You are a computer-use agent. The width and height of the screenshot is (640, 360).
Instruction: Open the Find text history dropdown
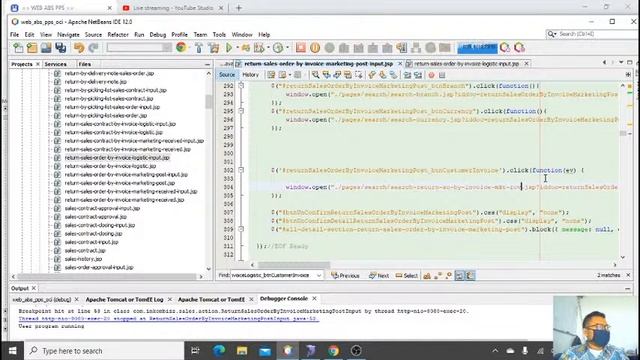click(319, 276)
